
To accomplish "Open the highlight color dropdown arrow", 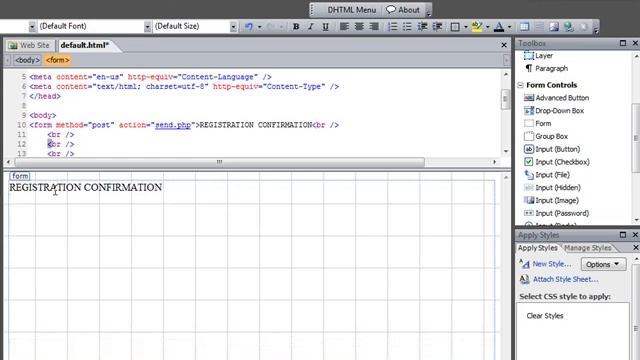I will (487, 27).
